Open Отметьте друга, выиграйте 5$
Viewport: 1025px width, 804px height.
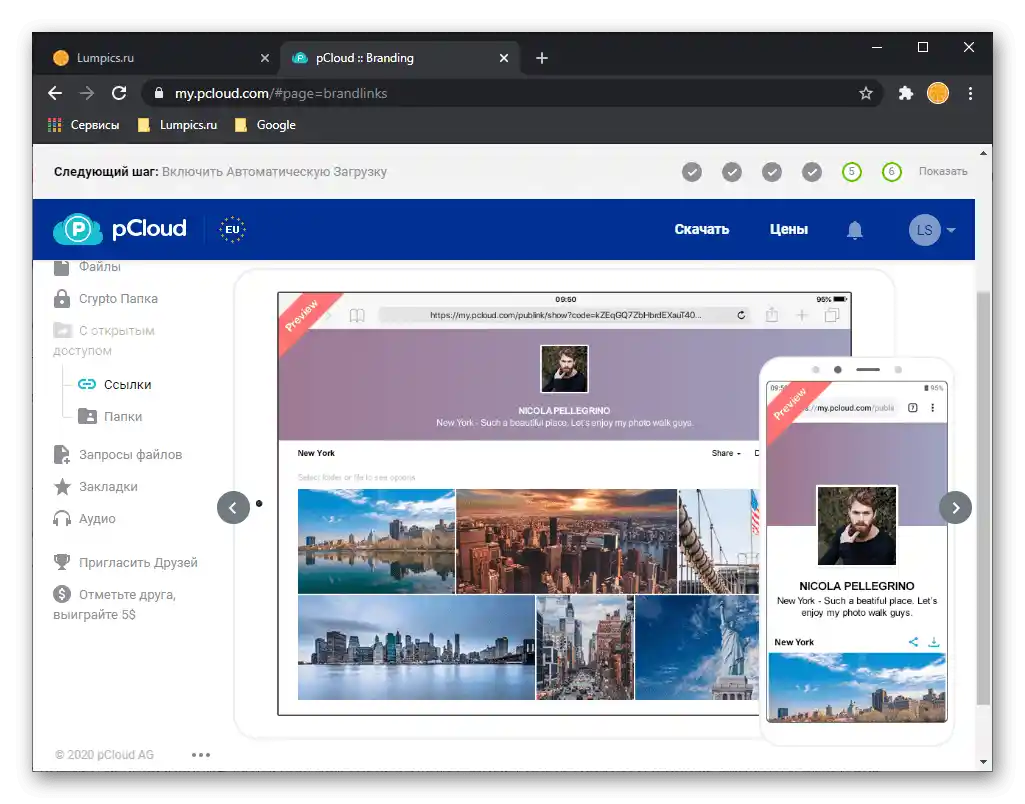point(115,604)
